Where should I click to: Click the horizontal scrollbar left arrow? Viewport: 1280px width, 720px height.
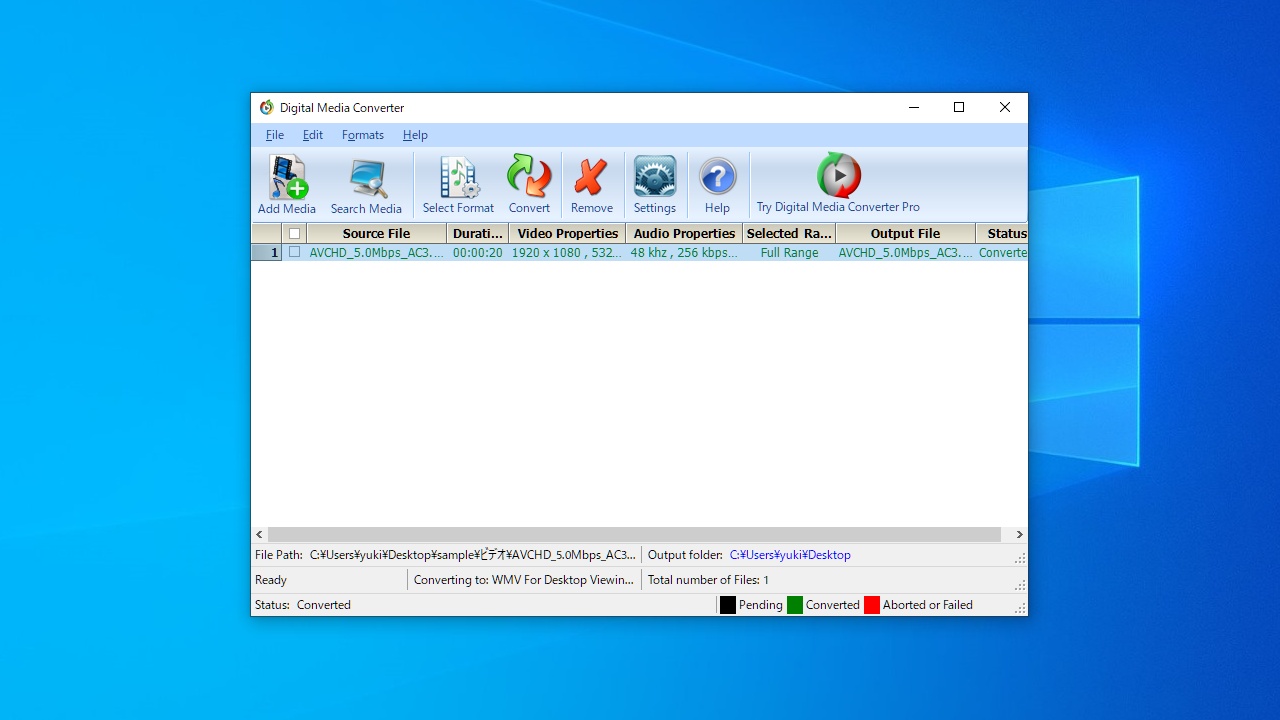[260, 535]
